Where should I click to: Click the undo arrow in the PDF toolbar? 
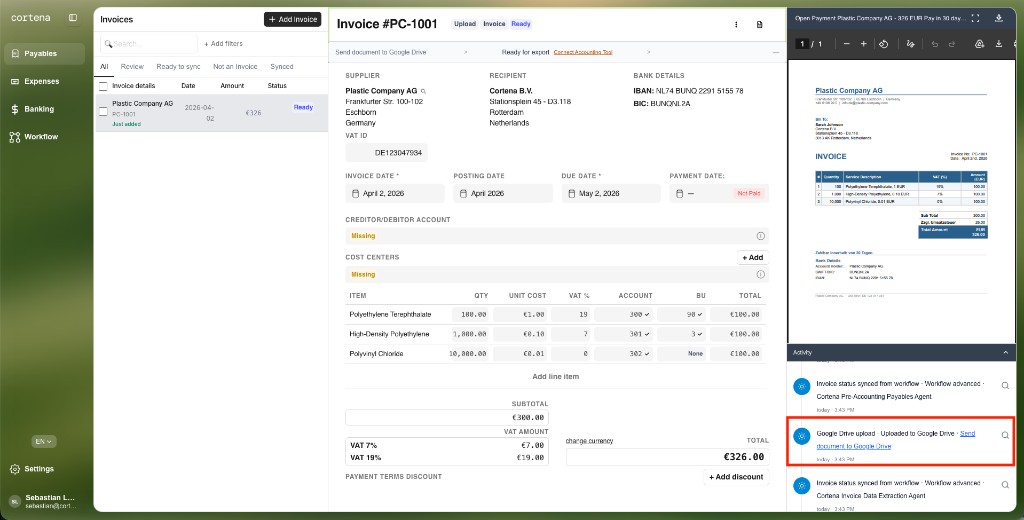[935, 44]
